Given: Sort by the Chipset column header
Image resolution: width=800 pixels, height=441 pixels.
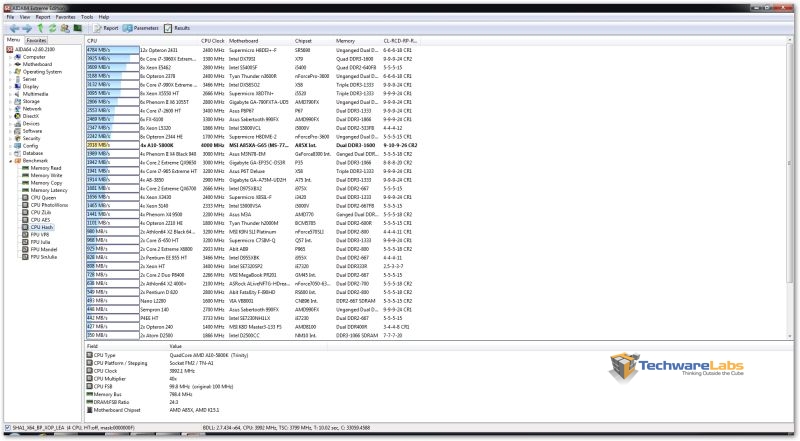Looking at the screenshot, I should coord(314,41).
